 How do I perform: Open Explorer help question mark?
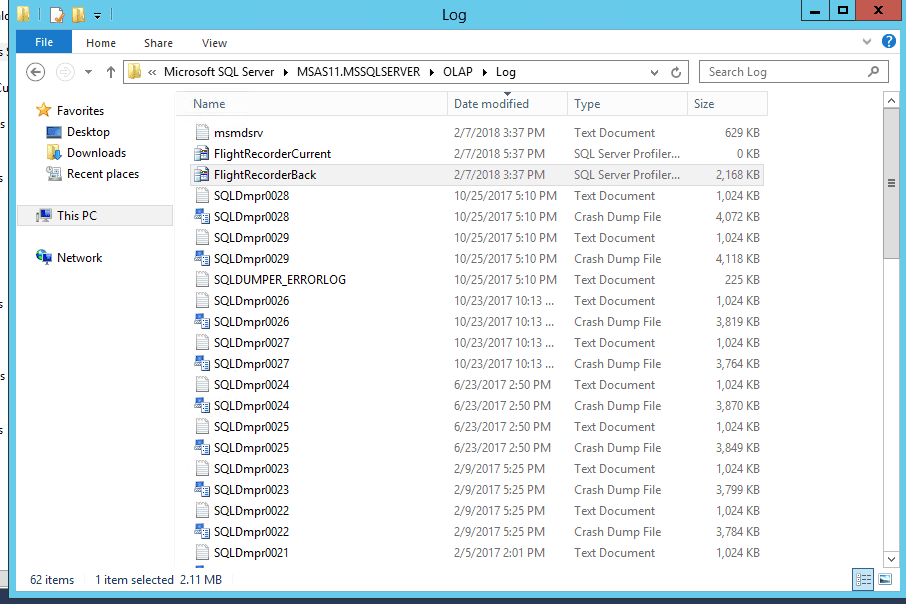(x=889, y=41)
